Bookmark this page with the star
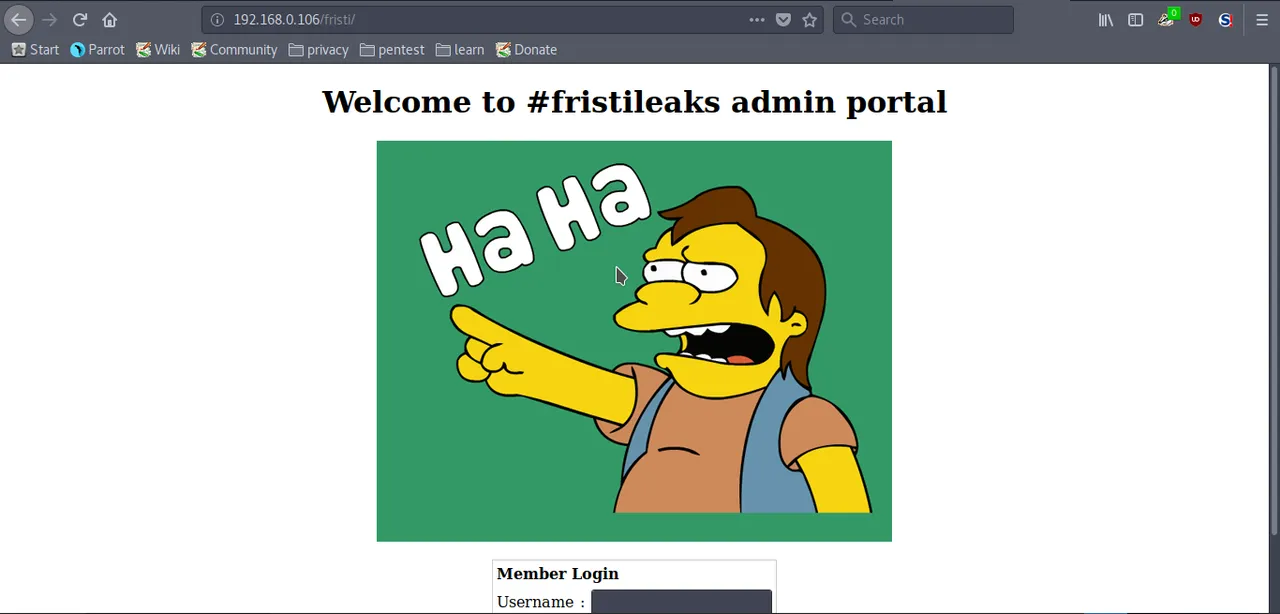The image size is (1280, 614). (810, 19)
